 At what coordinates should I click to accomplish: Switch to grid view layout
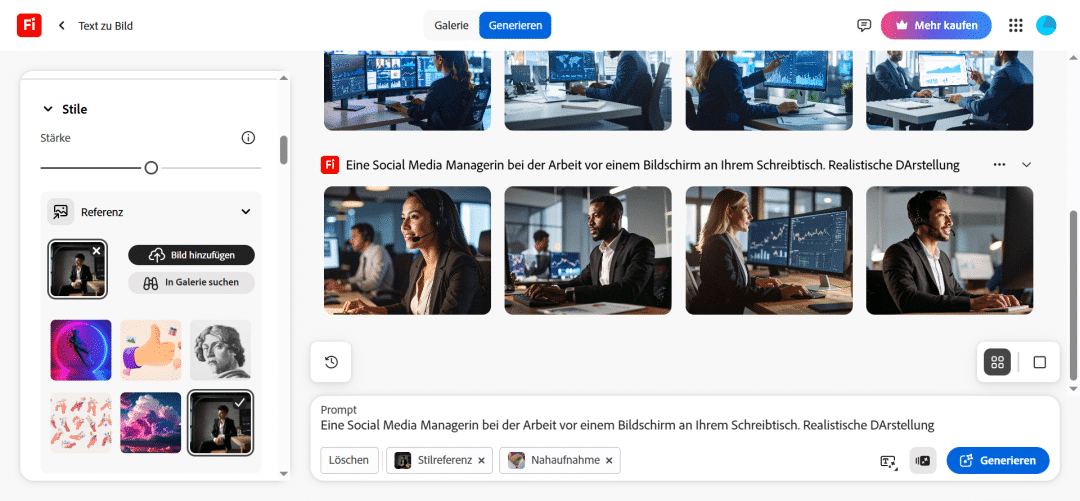997,362
